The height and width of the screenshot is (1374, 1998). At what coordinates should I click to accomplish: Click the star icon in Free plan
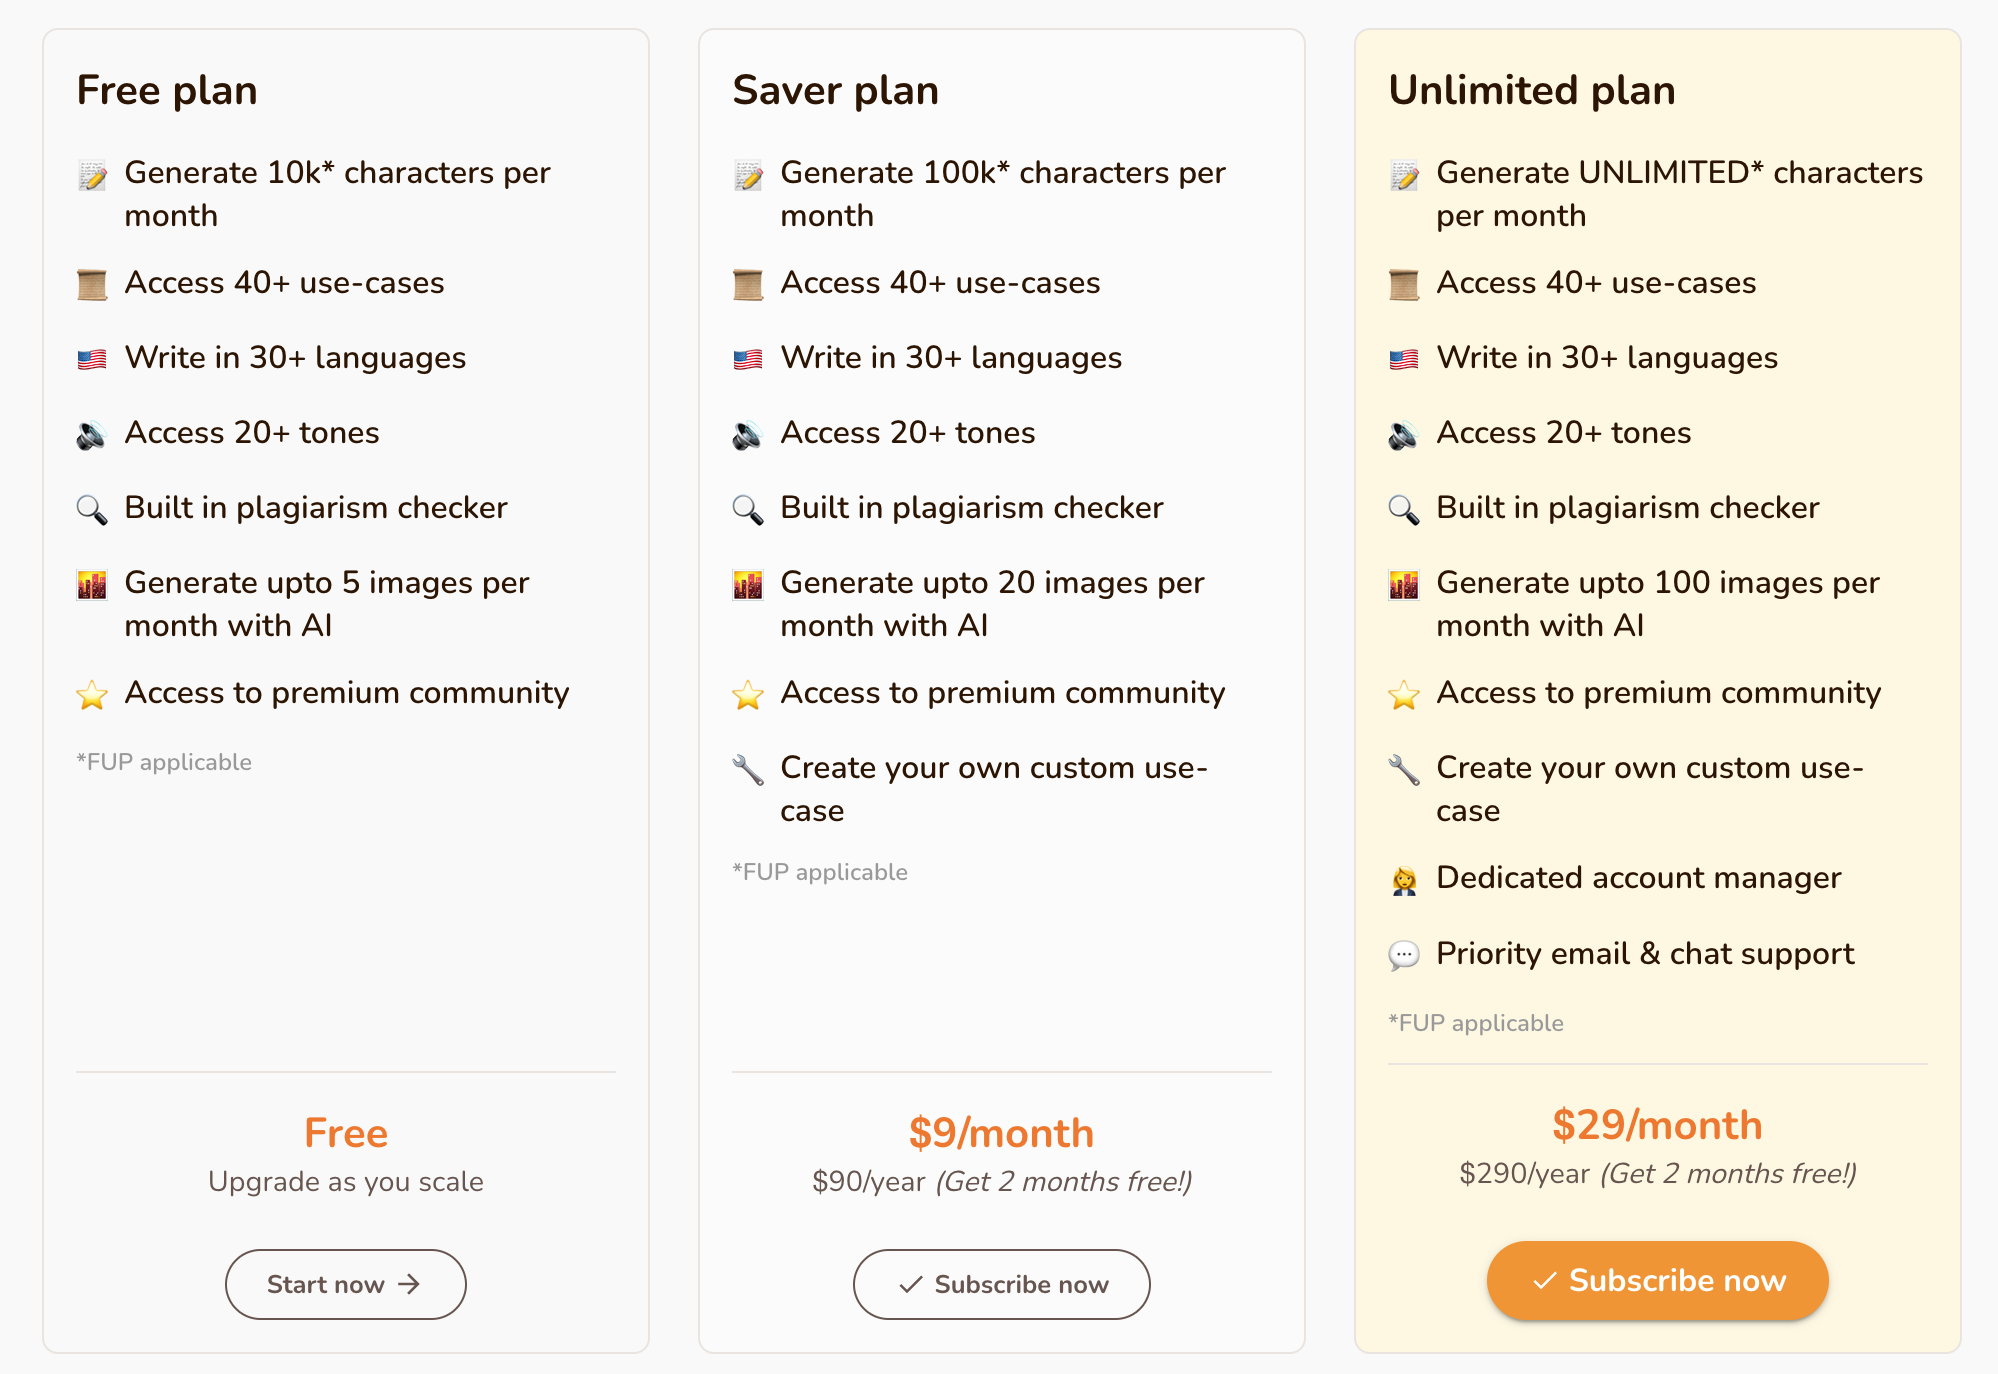[x=92, y=694]
